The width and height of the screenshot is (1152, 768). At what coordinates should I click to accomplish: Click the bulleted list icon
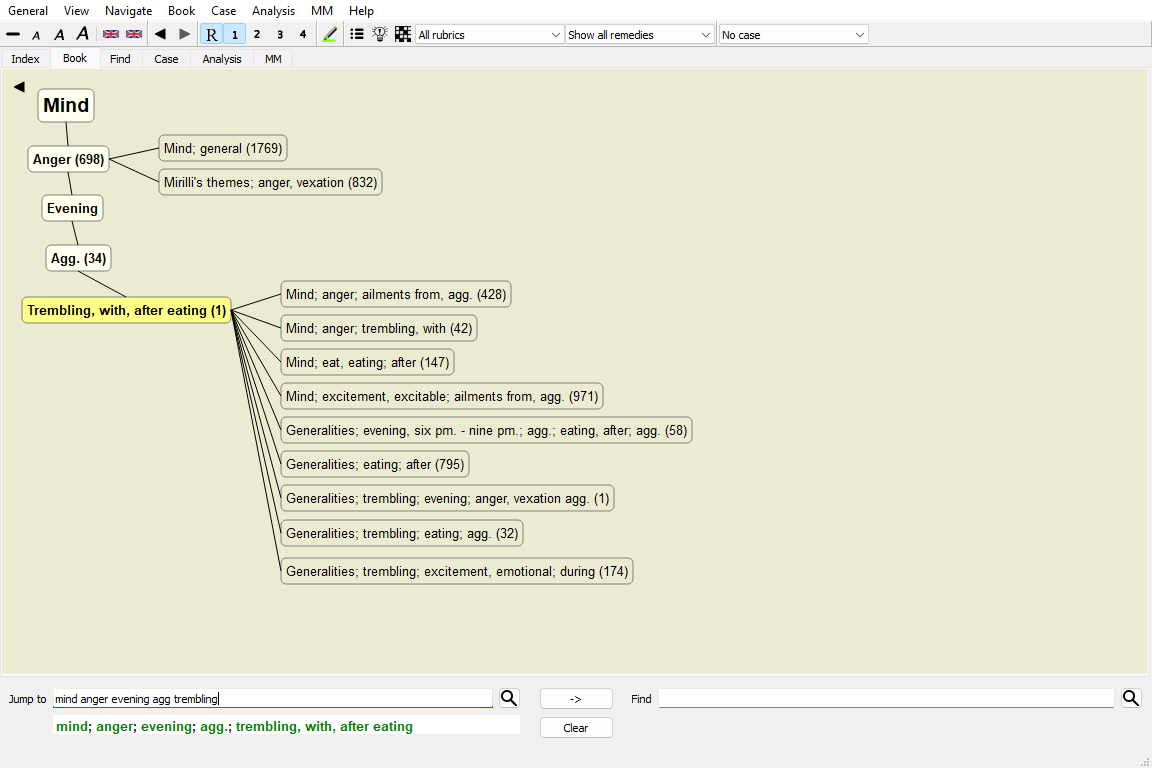tap(356, 34)
